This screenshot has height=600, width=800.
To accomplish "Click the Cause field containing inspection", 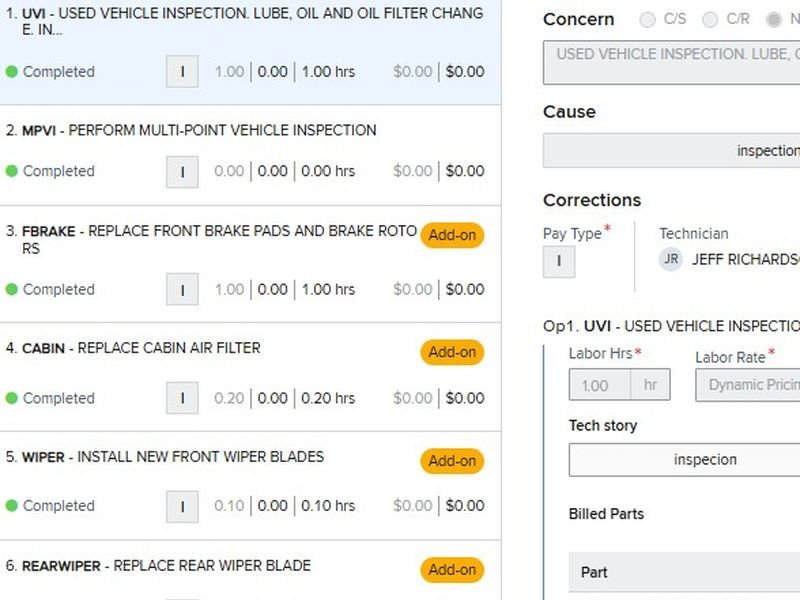I will (671, 151).
